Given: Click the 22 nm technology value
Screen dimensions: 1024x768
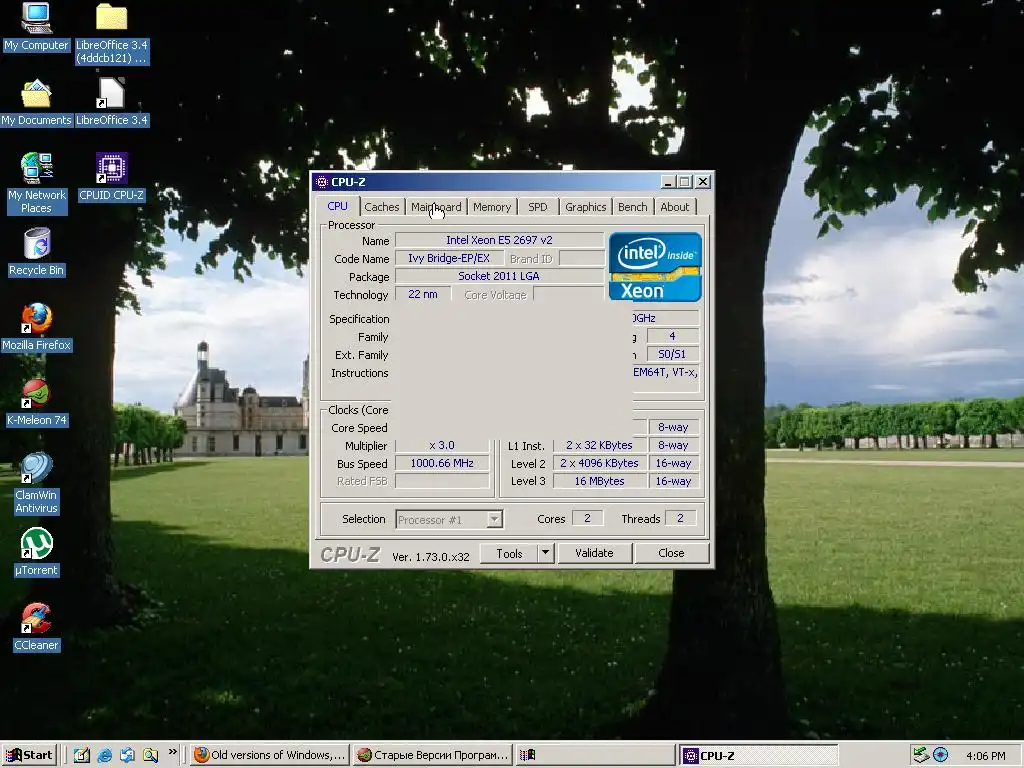Looking at the screenshot, I should pos(423,295).
